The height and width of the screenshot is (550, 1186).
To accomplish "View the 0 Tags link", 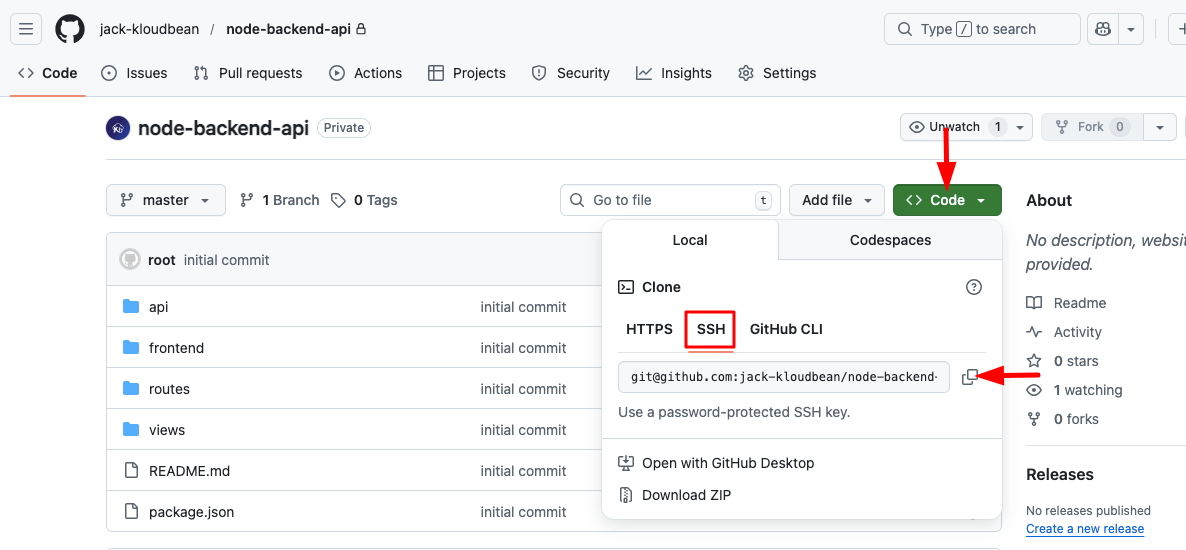I will pos(365,200).
